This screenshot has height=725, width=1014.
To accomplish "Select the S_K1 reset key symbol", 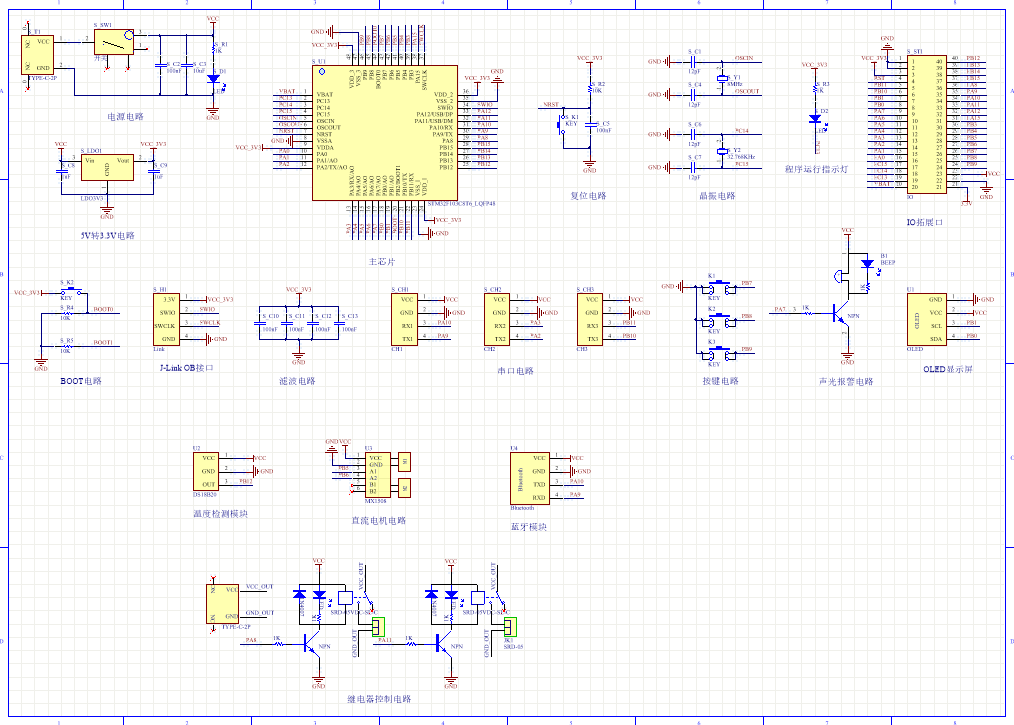I will (x=561, y=124).
